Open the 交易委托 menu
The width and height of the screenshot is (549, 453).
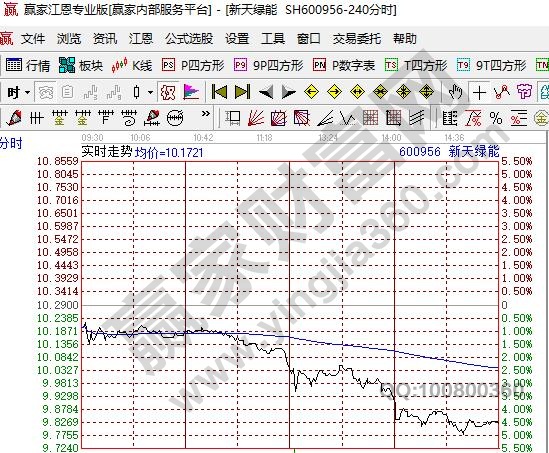point(356,39)
